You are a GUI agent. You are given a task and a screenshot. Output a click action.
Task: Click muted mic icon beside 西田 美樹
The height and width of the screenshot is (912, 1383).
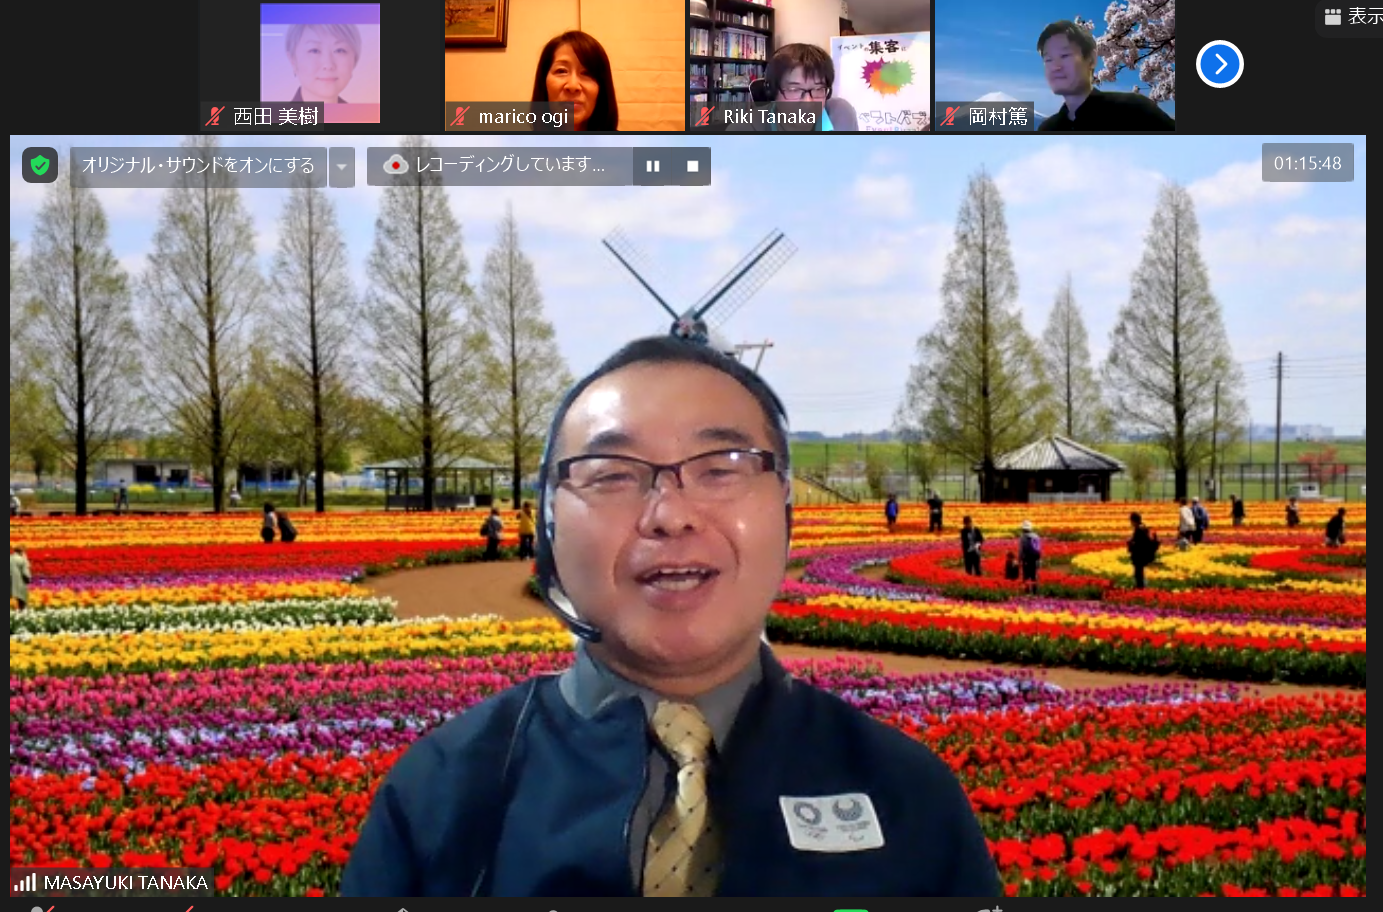point(215,116)
